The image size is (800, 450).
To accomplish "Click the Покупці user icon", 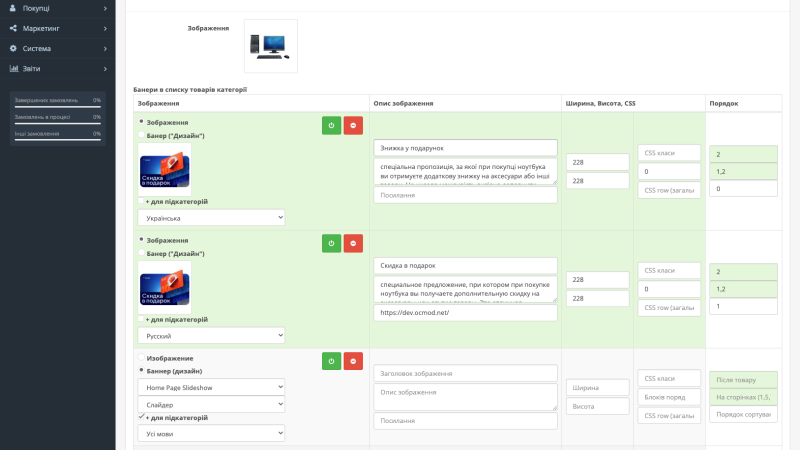I will click(x=13, y=8).
